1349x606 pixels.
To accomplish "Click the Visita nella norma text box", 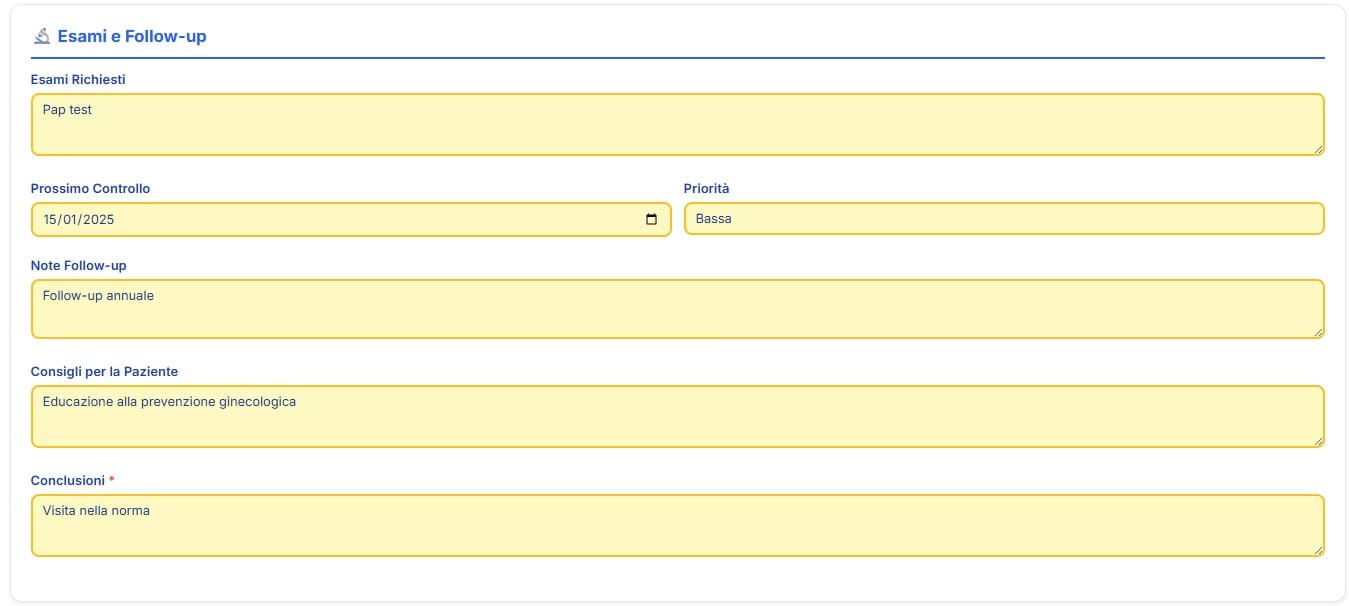I will click(x=677, y=525).
